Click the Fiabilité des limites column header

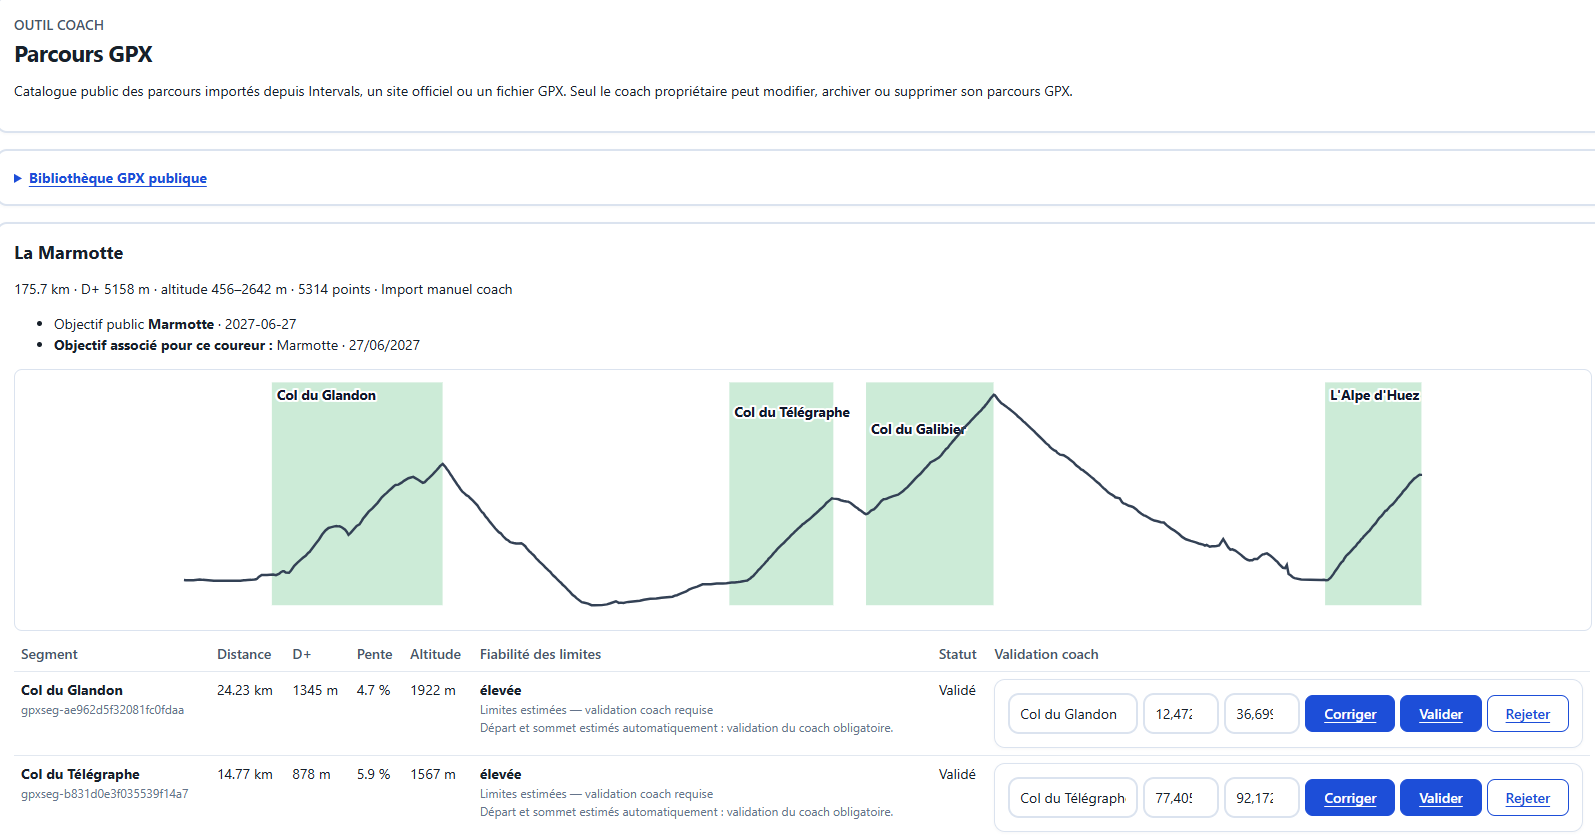pyautogui.click(x=540, y=654)
